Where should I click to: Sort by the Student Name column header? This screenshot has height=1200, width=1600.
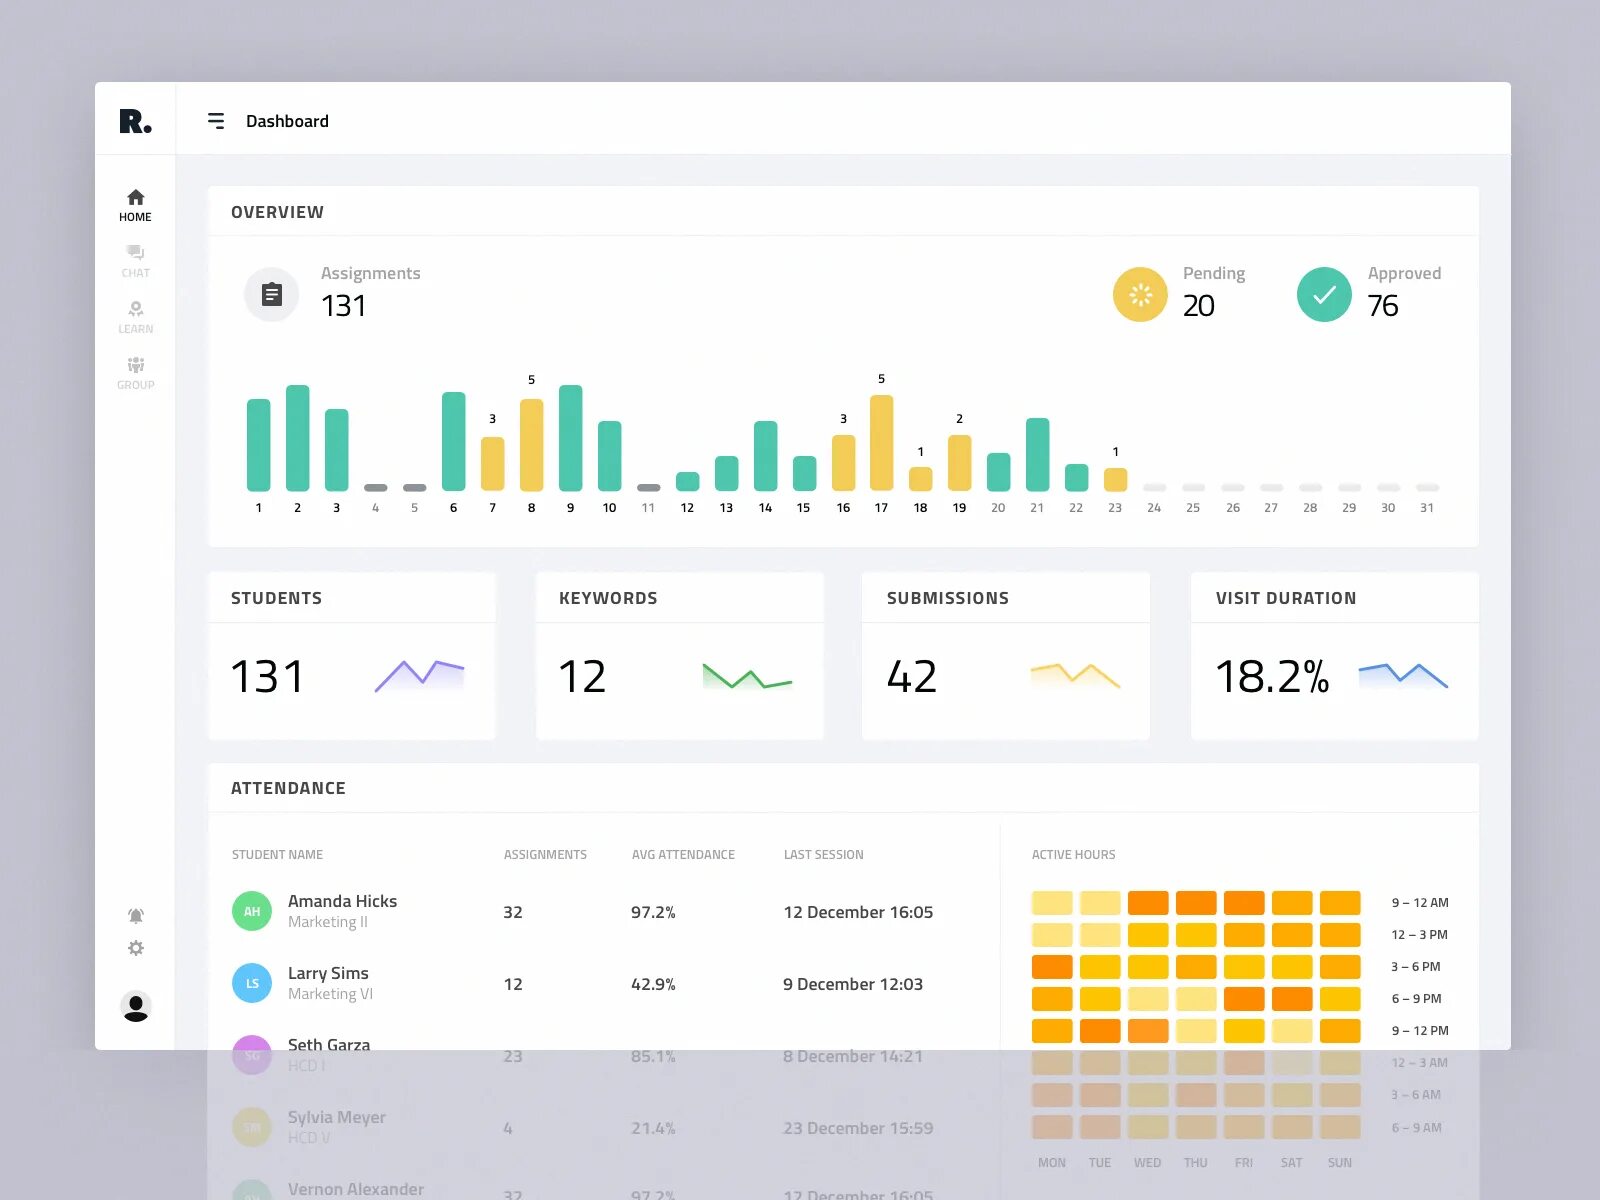click(277, 855)
